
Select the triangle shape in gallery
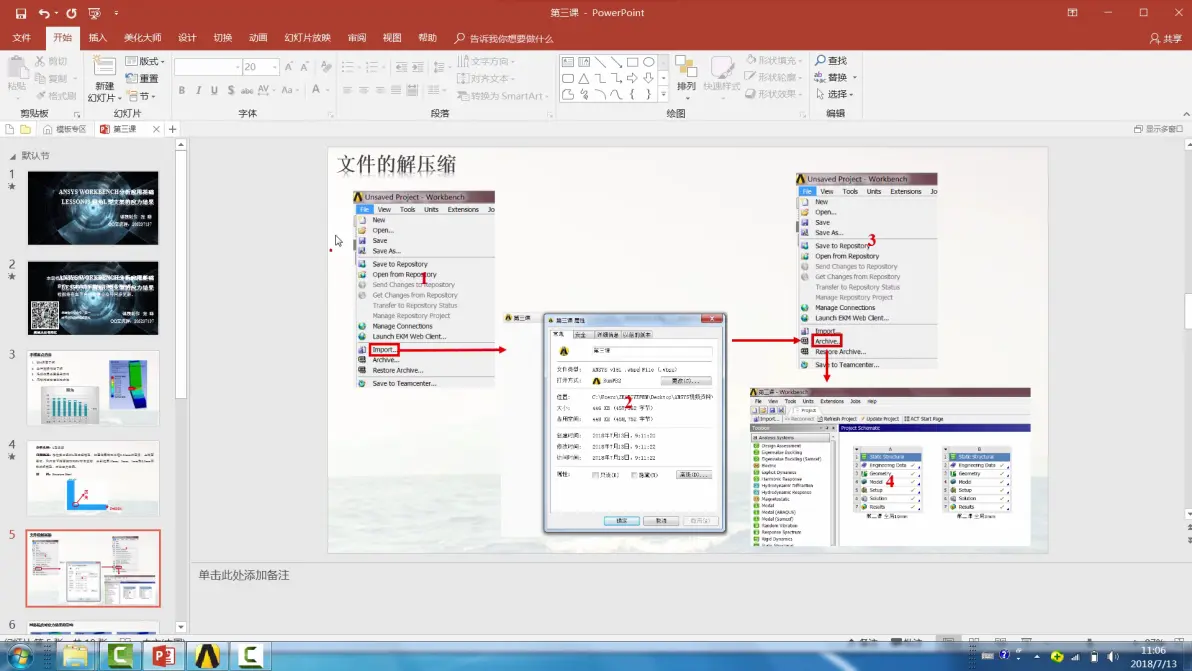[x=584, y=78]
